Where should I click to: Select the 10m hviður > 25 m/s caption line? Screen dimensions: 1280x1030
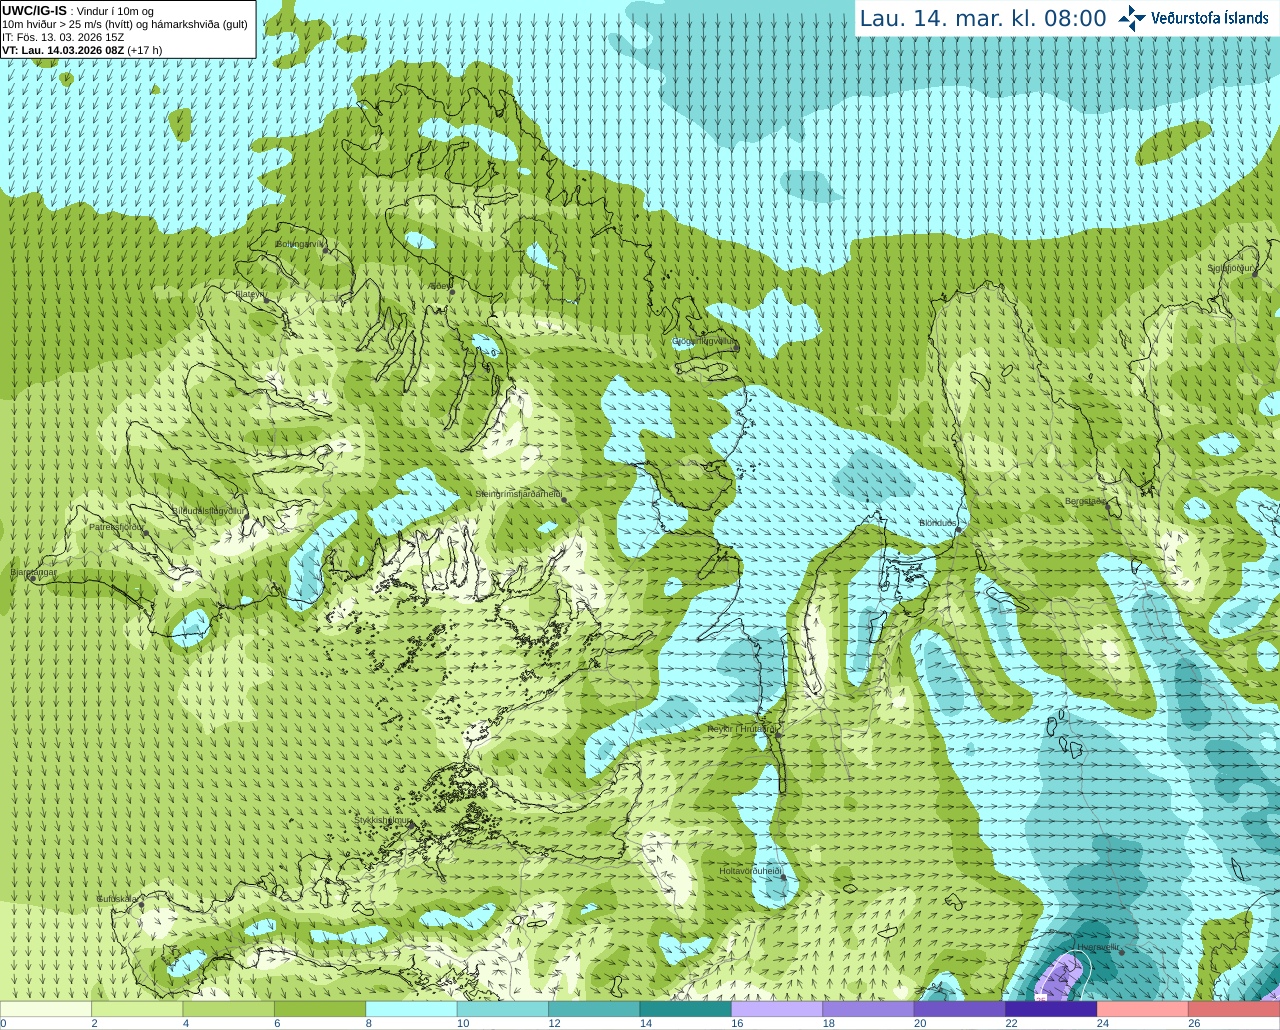pos(125,24)
